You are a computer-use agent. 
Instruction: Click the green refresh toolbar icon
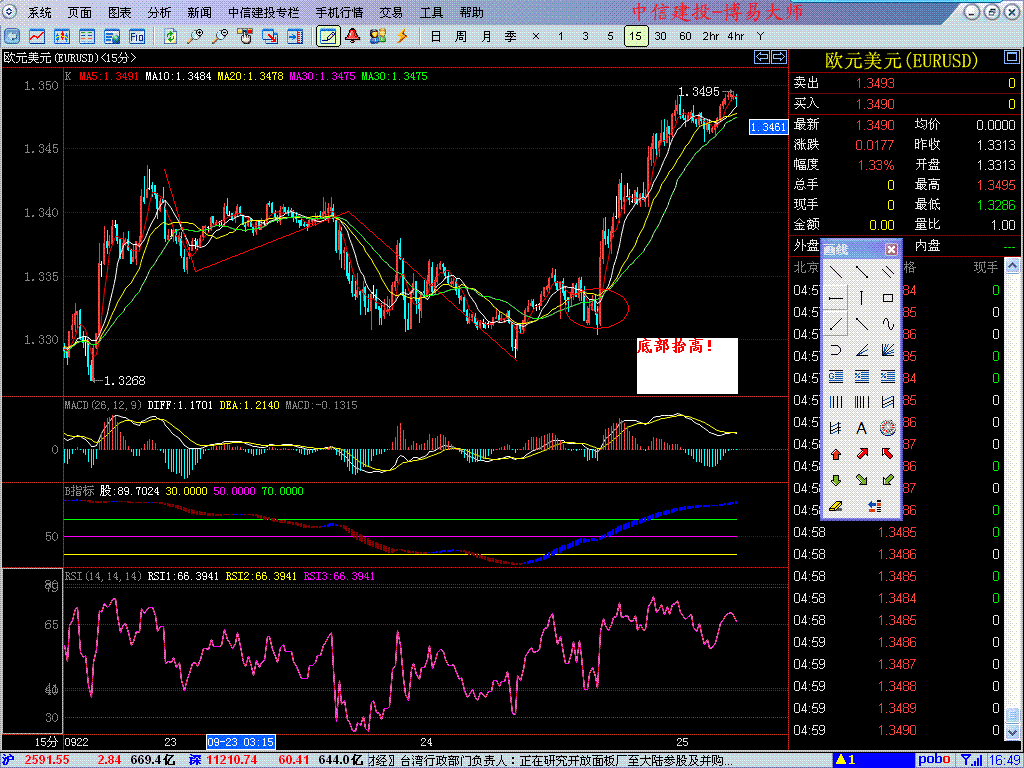(x=171, y=36)
